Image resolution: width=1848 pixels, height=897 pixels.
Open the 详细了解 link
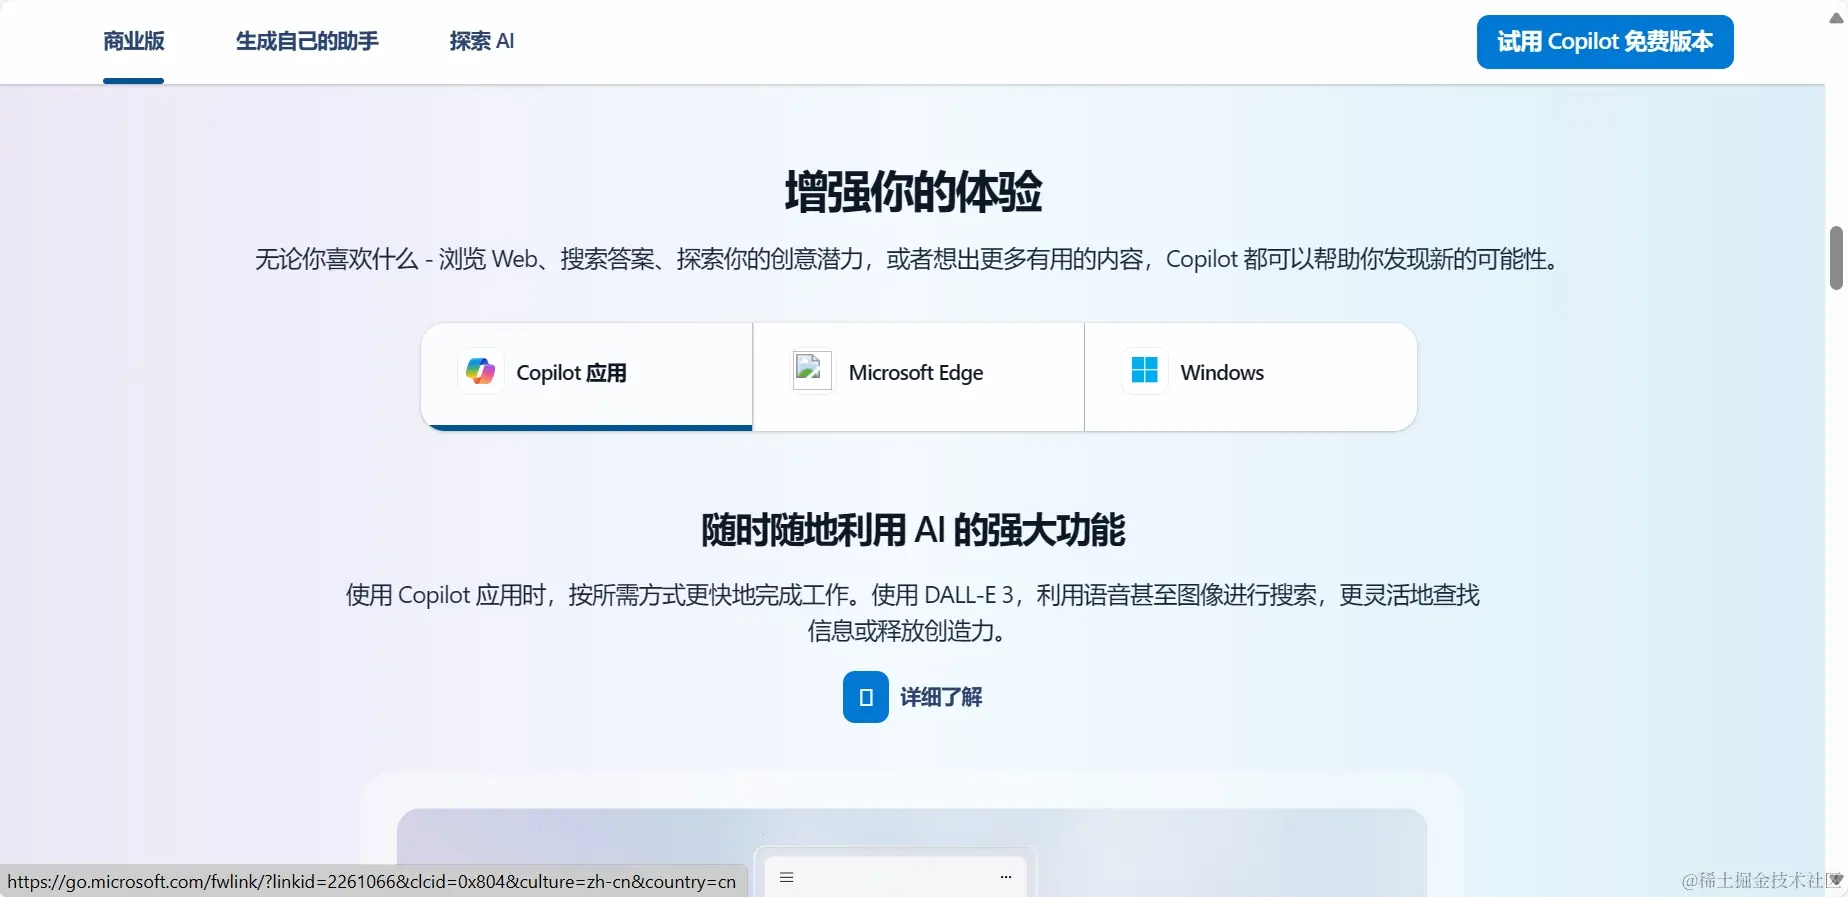(941, 697)
